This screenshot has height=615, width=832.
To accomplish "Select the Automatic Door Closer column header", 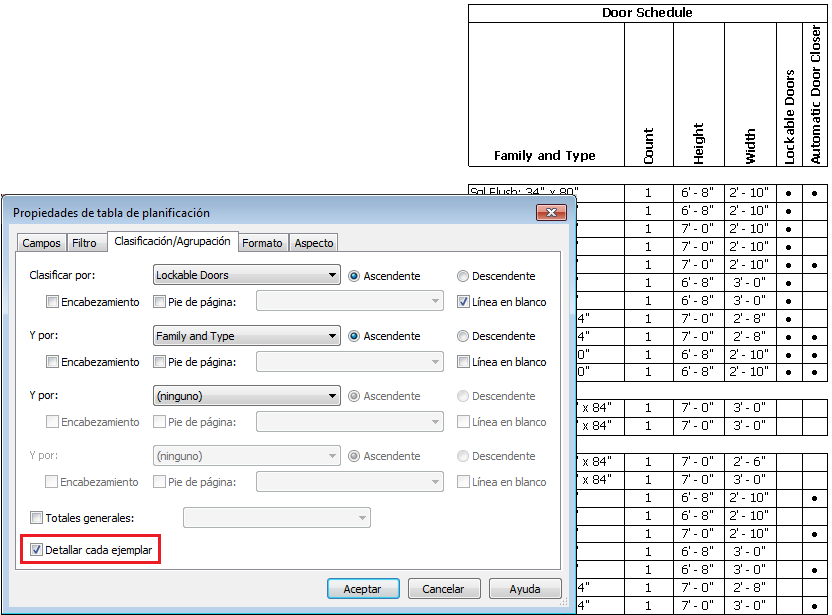I will pos(814,94).
